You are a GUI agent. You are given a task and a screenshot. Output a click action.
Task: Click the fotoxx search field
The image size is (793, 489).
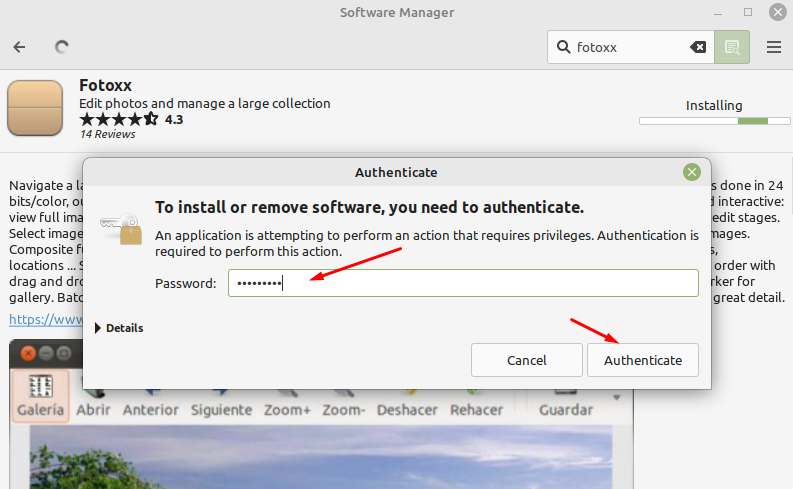pos(631,47)
